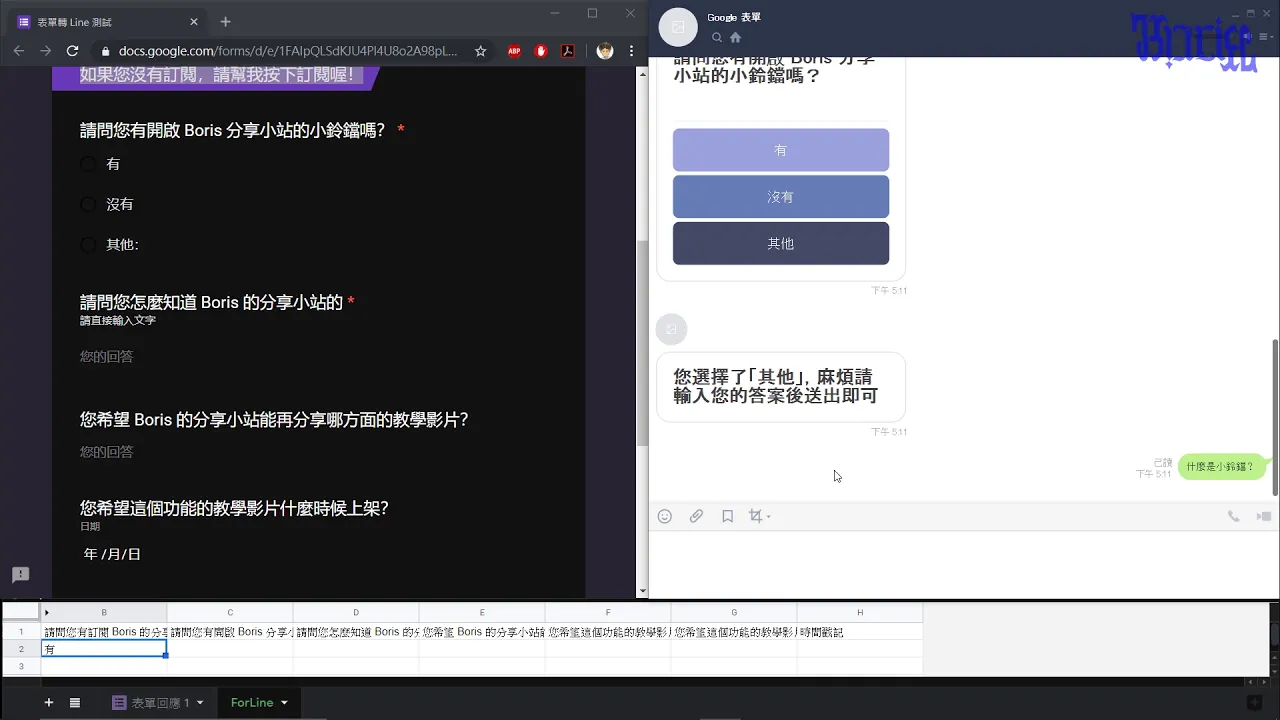Screen dimensions: 1280x720
Task: Open the ABP Adblock Plus extension
Action: pos(514,51)
